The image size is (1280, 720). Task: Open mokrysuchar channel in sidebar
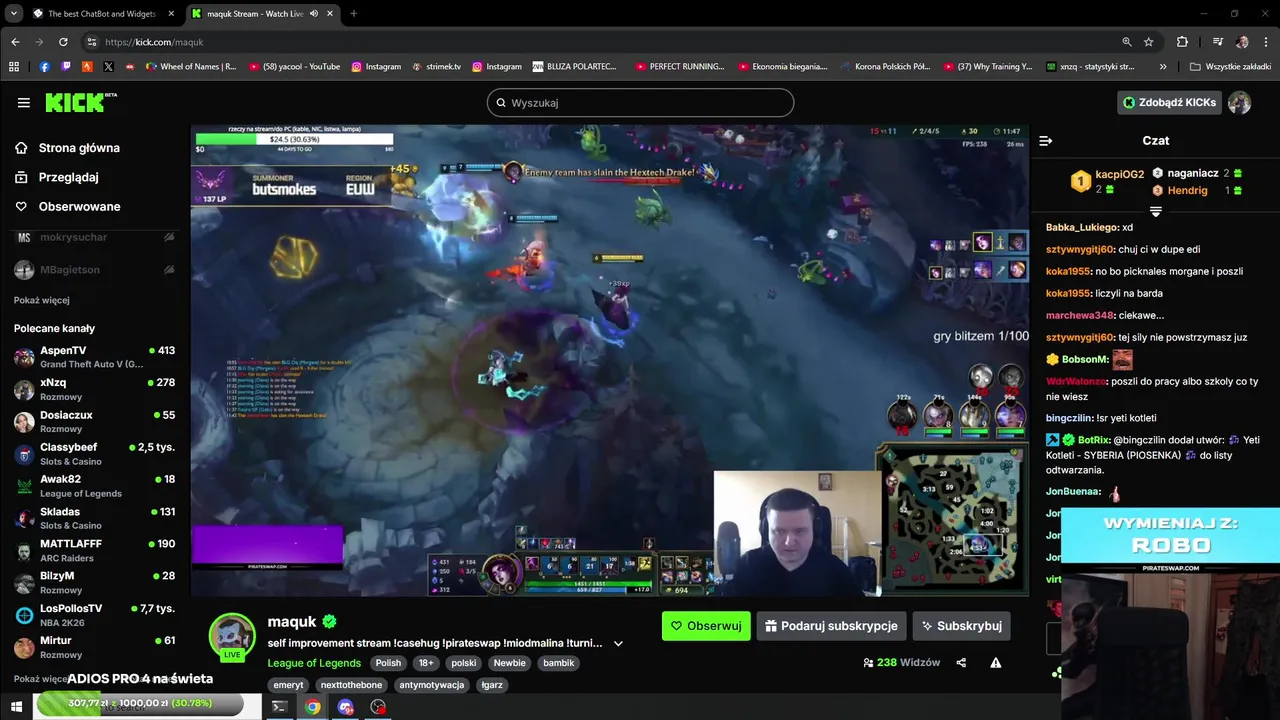pyautogui.click(x=94, y=237)
